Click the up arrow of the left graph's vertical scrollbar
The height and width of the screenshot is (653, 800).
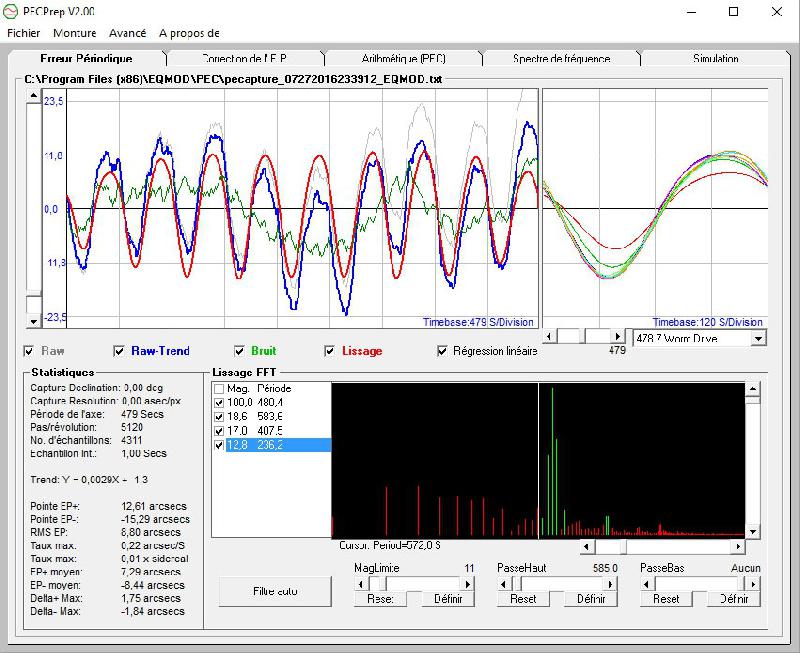tap(34, 96)
